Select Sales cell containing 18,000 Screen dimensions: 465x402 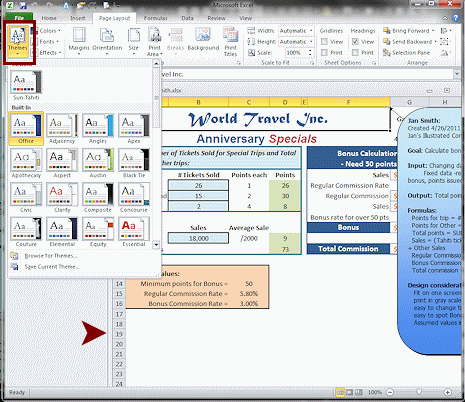click(198, 238)
